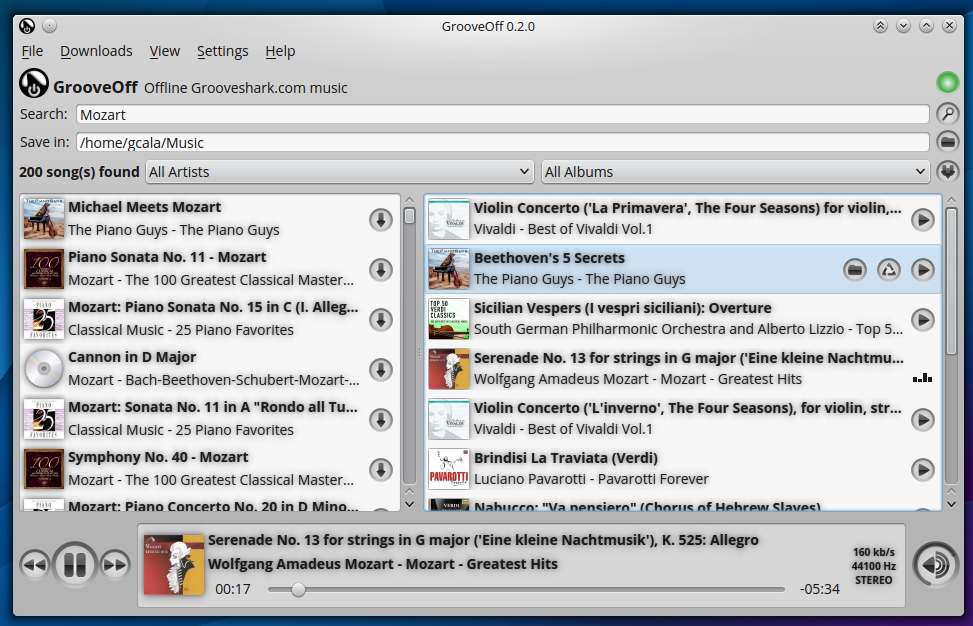Click window menu icon in title bar

[x=27, y=26]
